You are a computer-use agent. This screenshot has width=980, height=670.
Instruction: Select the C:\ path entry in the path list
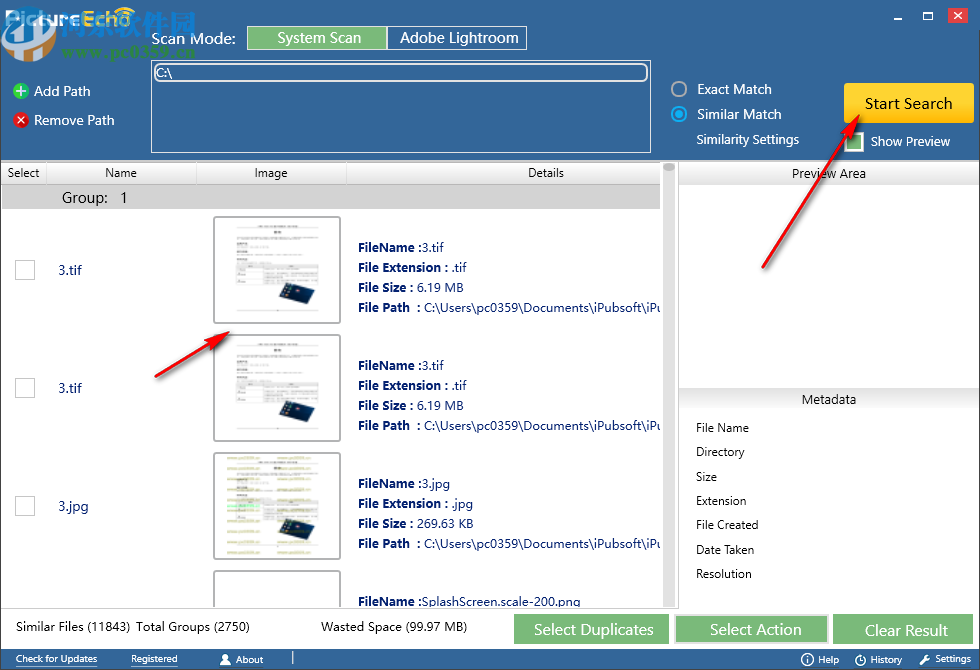pyautogui.click(x=401, y=73)
